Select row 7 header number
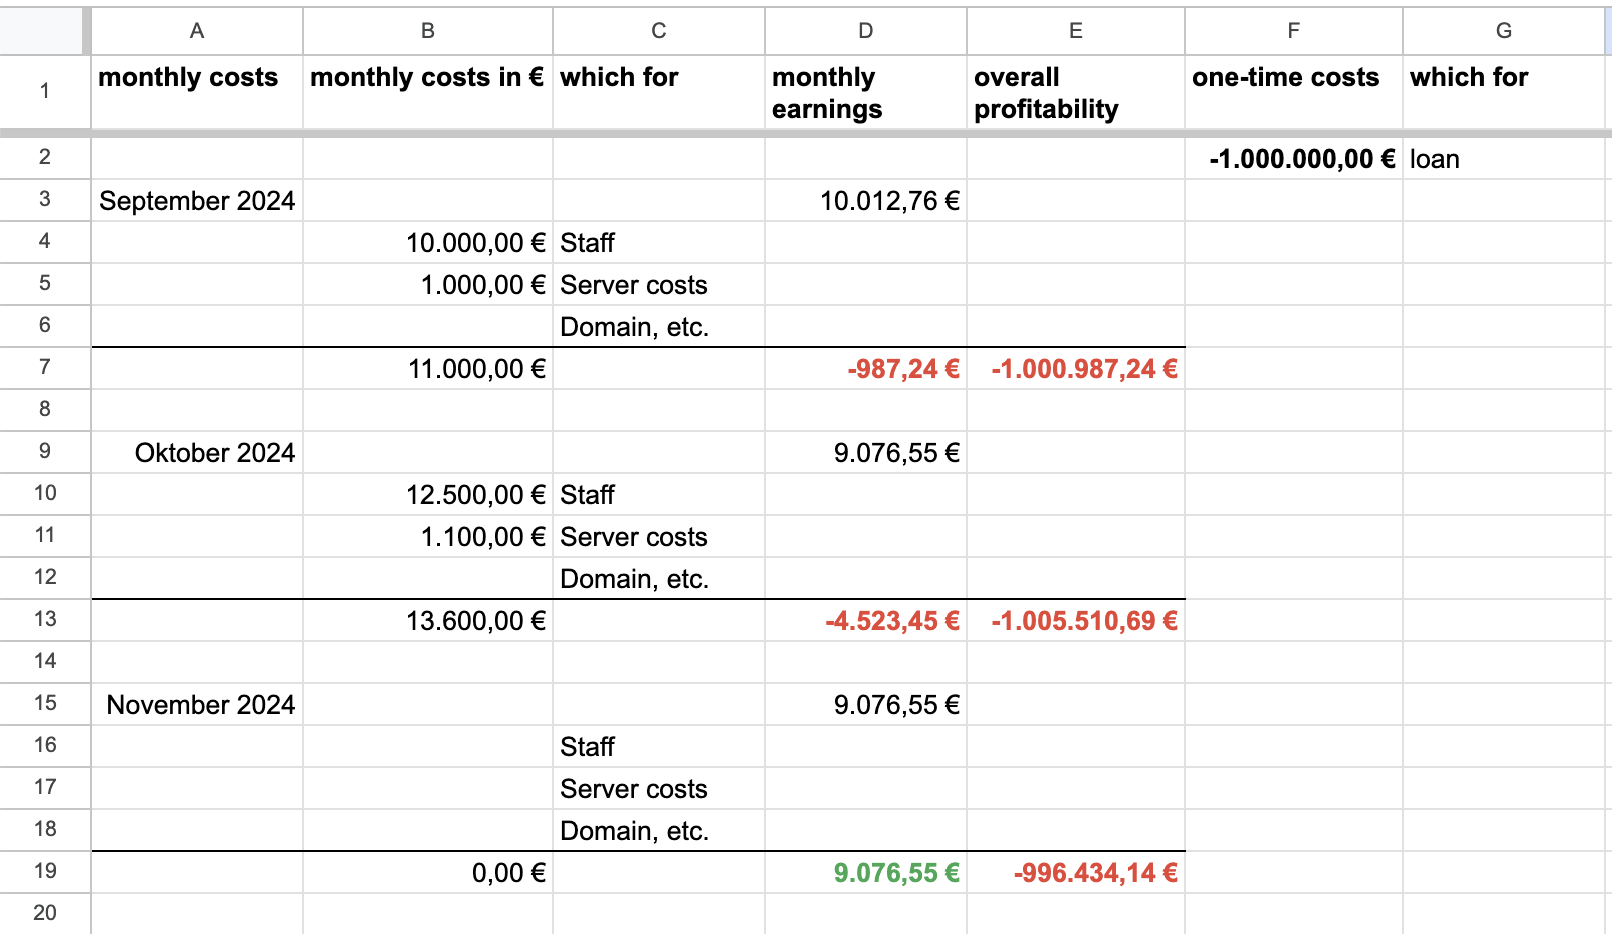1612x934 pixels. pyautogui.click(x=45, y=367)
